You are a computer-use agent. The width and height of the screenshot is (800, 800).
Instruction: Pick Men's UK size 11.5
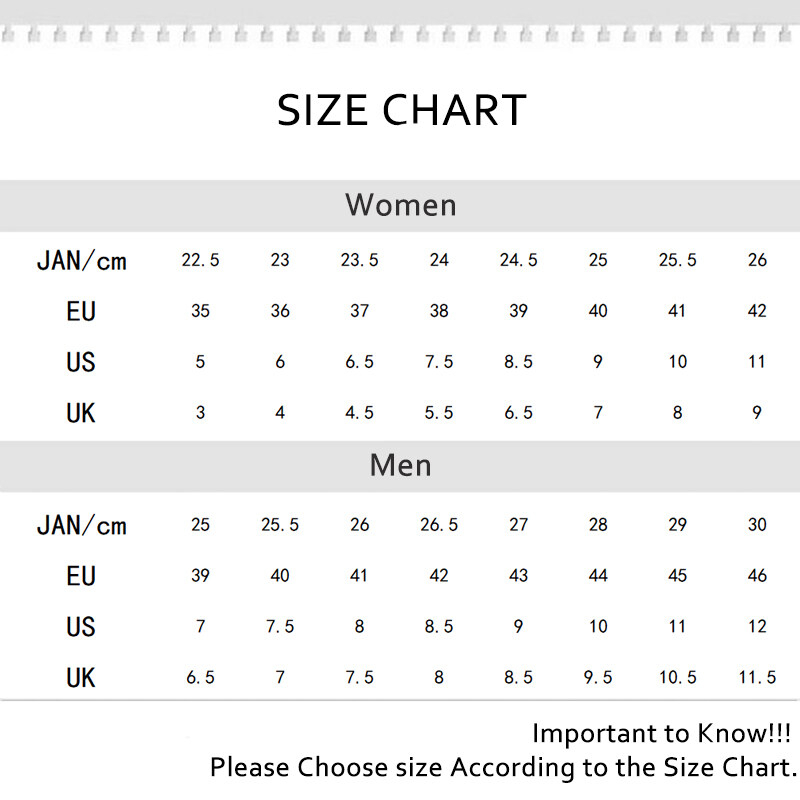click(x=757, y=678)
